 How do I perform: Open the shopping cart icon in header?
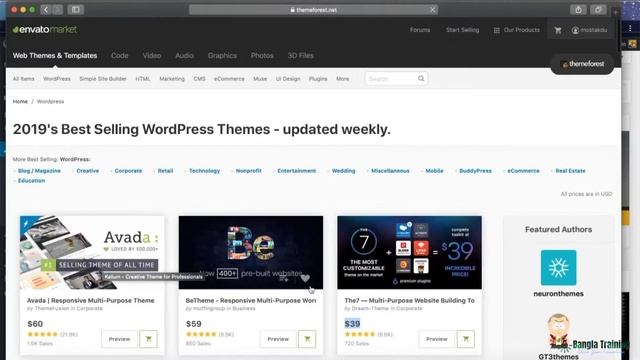tap(558, 30)
